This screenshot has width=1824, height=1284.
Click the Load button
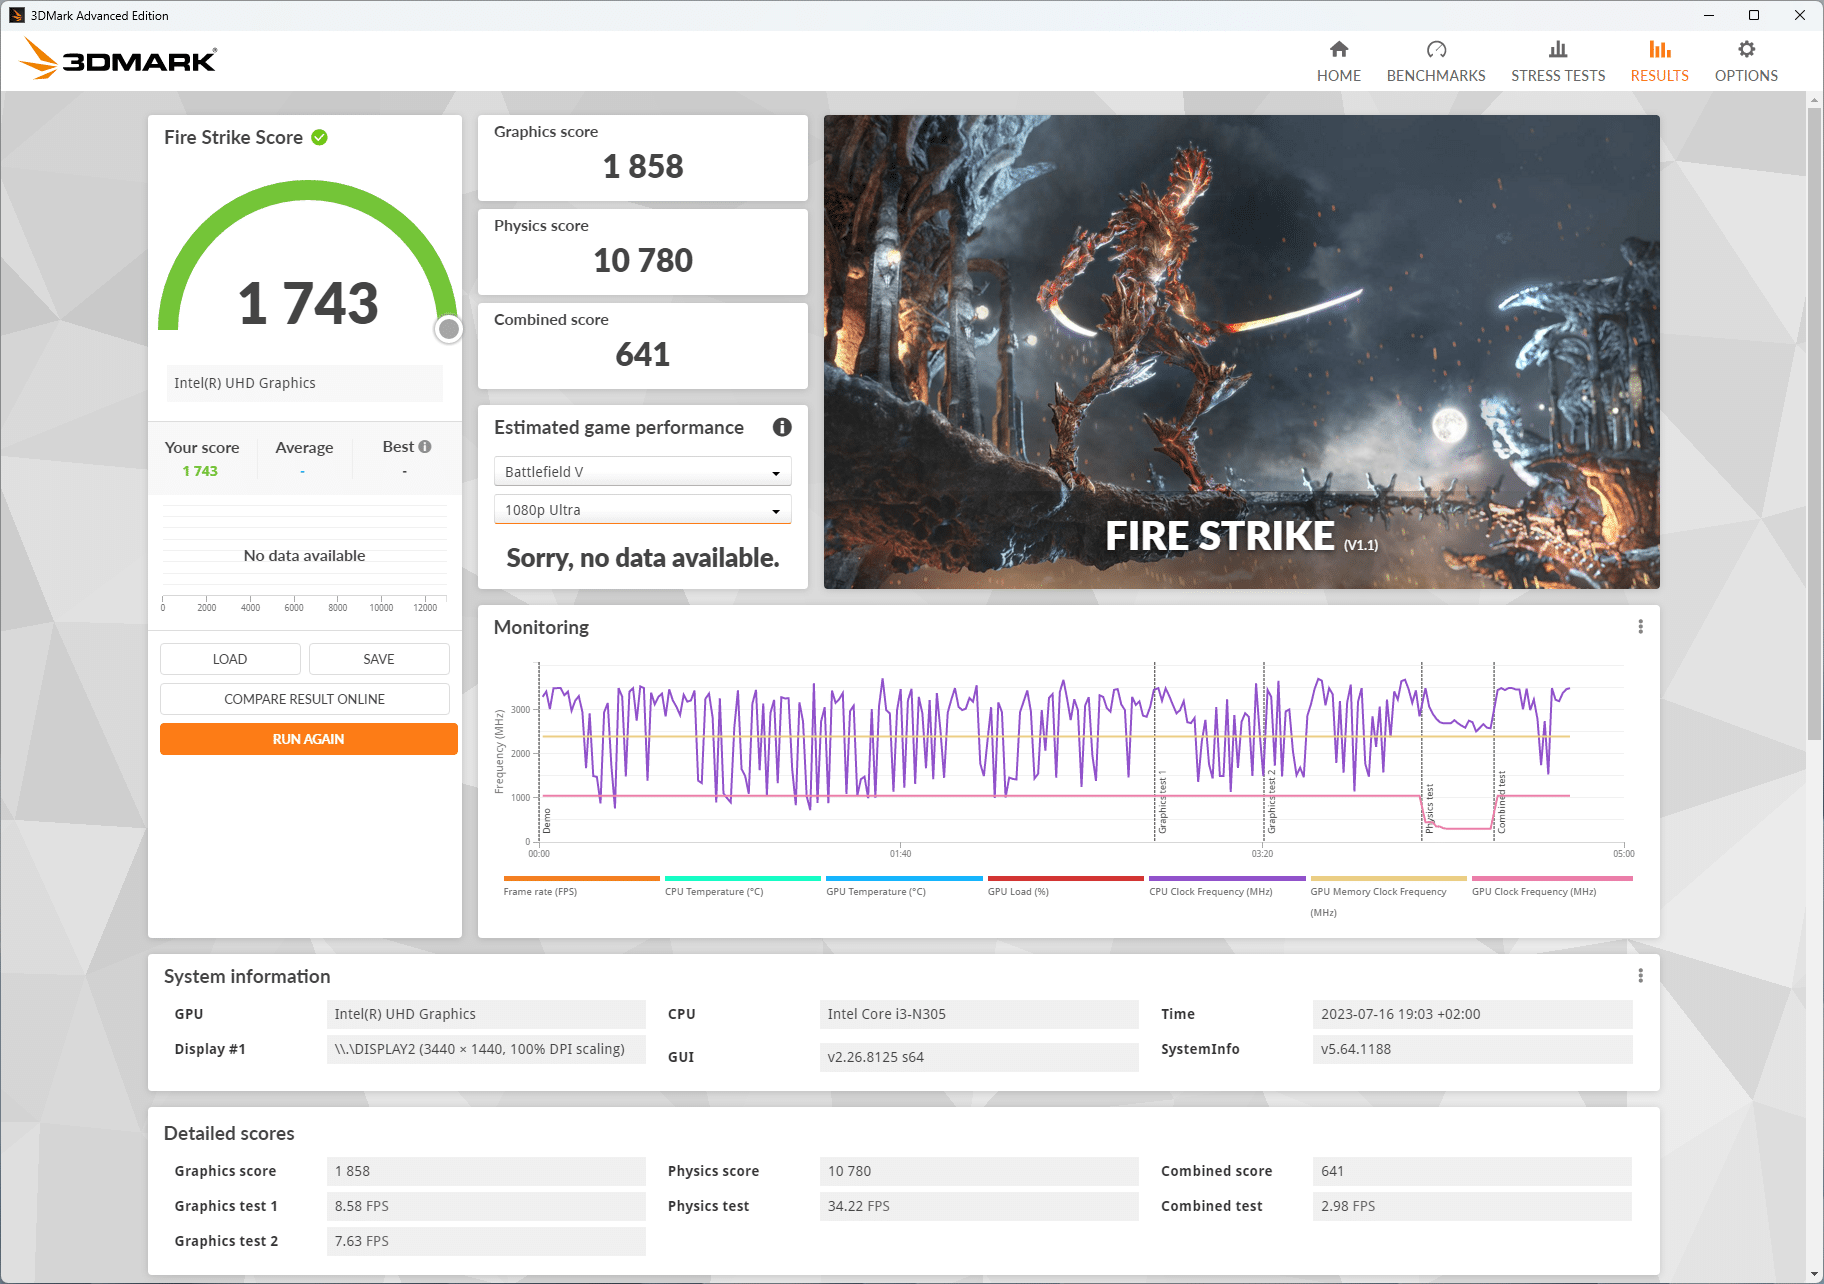click(230, 659)
